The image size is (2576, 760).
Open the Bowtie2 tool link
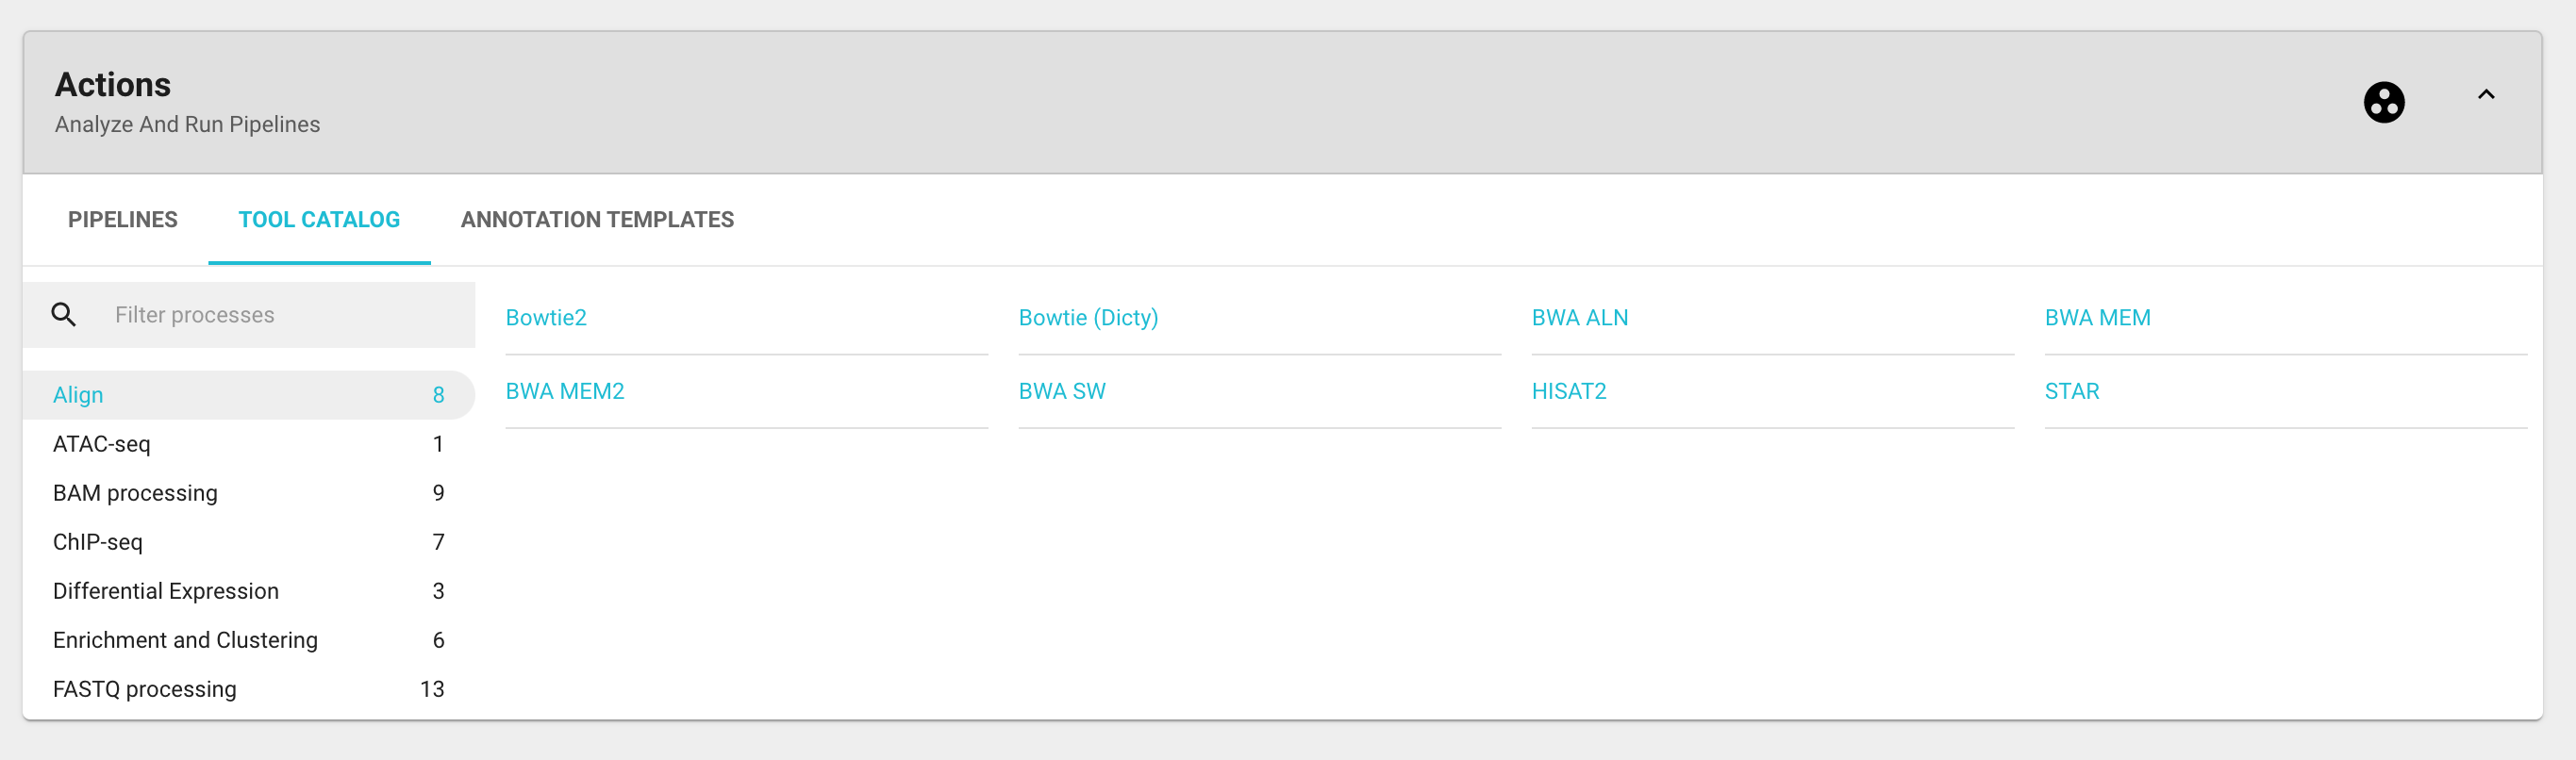546,318
